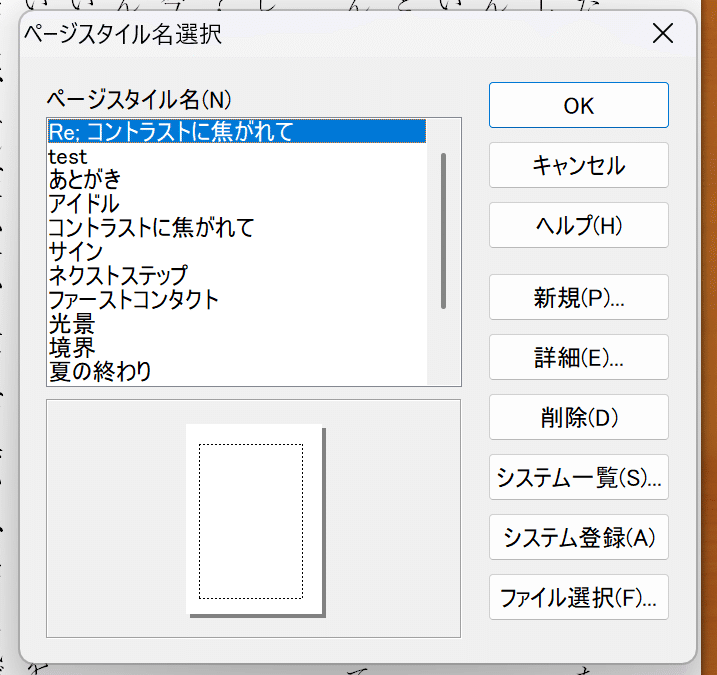717x675 pixels.
Task: Open システム一覧(S)... list
Action: point(578,477)
